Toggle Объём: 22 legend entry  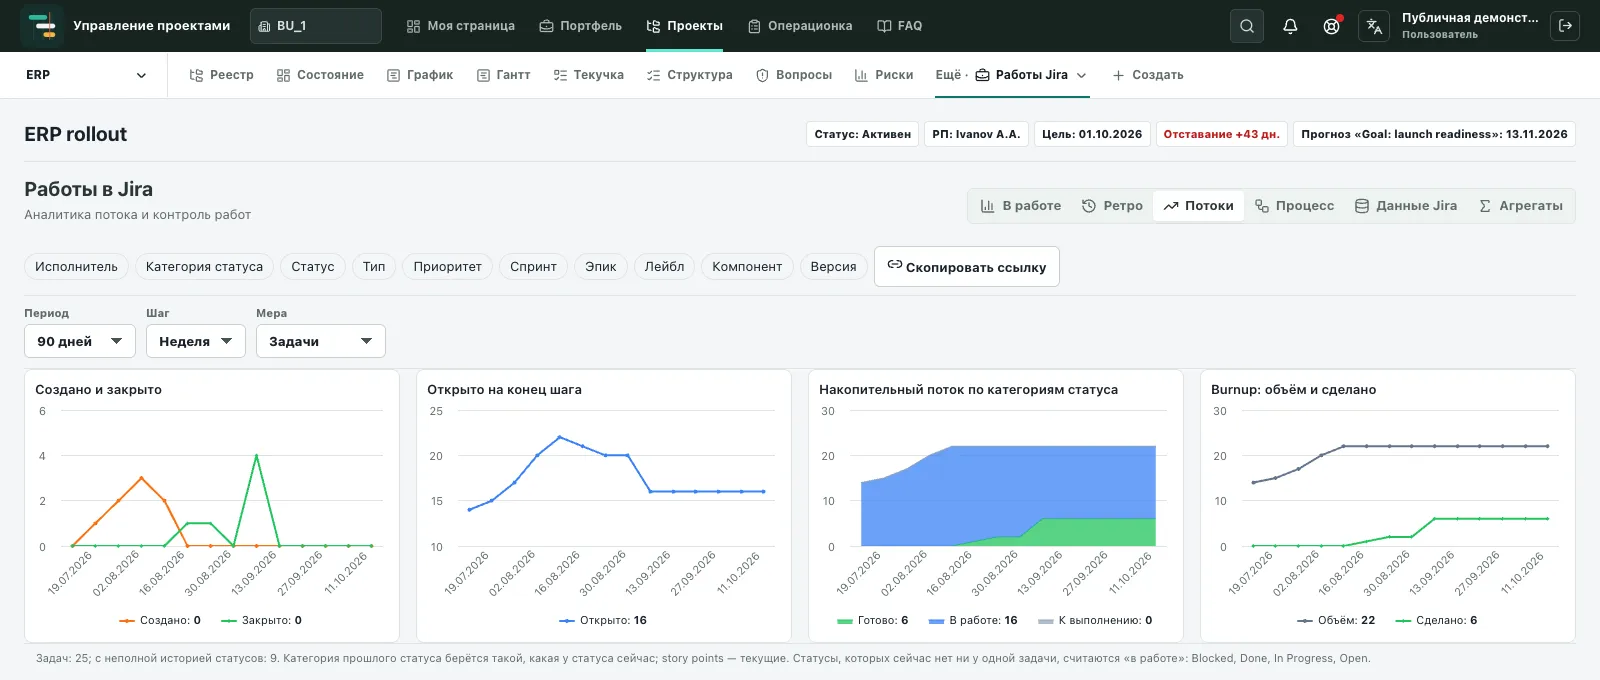click(x=1336, y=620)
